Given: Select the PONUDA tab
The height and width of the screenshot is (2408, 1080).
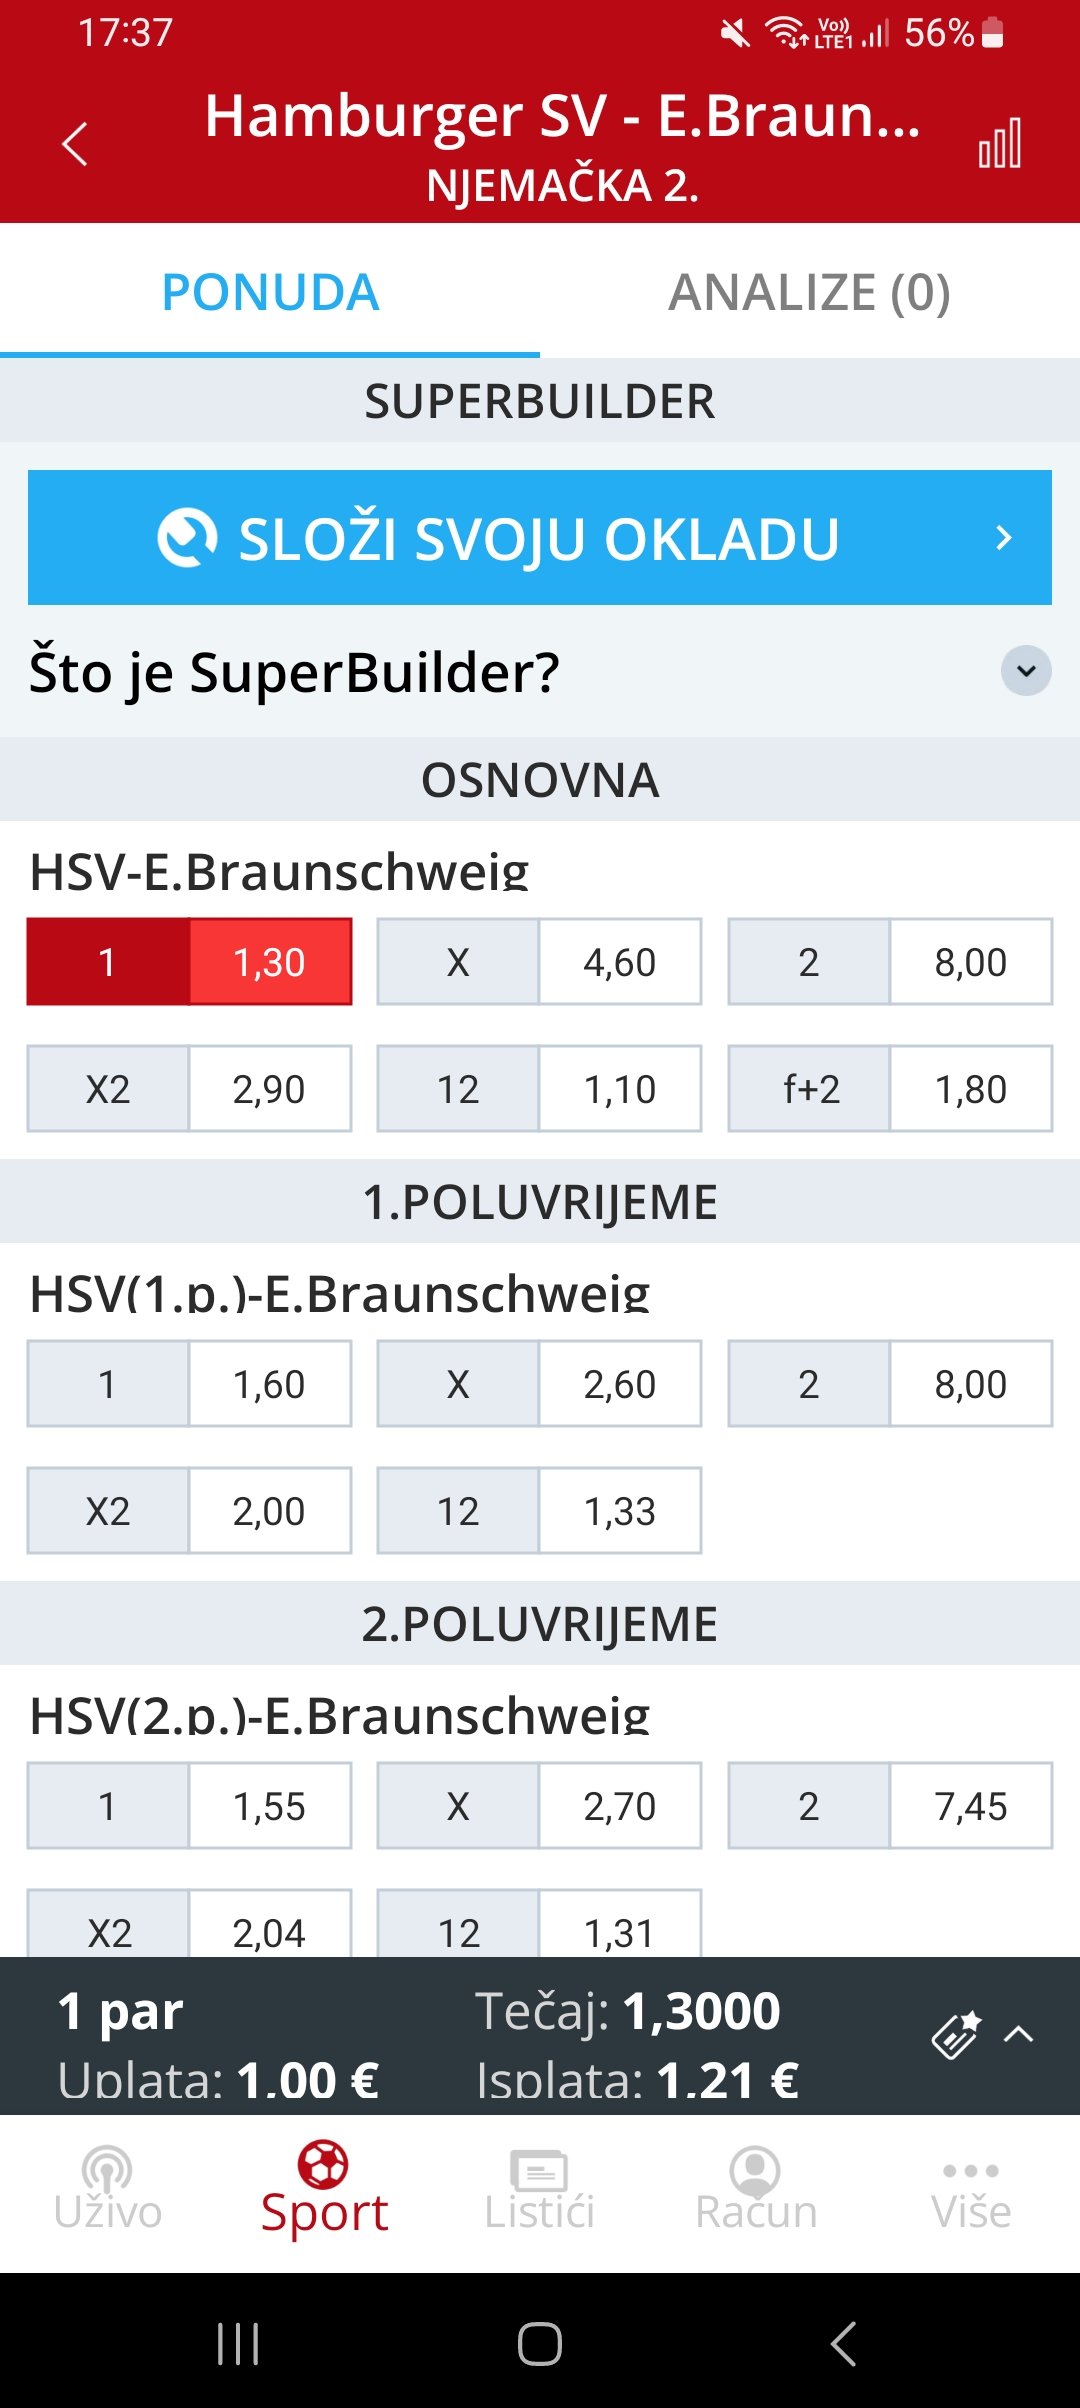Looking at the screenshot, I should 270,292.
